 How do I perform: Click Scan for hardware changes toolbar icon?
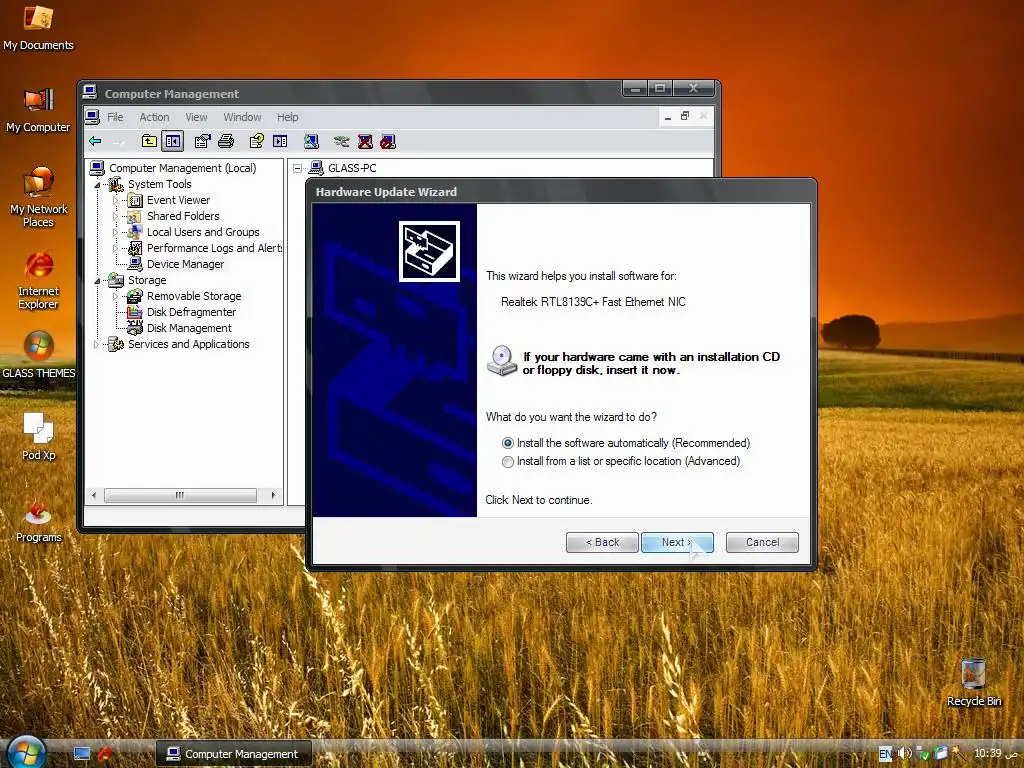coord(311,141)
